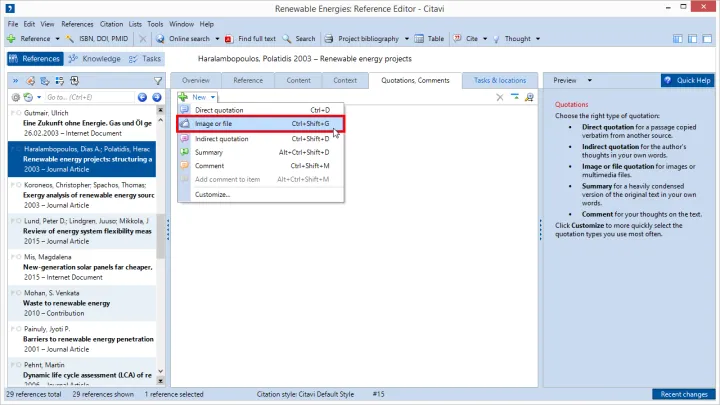Open the Context tab
This screenshot has width=720, height=405.
[345, 80]
